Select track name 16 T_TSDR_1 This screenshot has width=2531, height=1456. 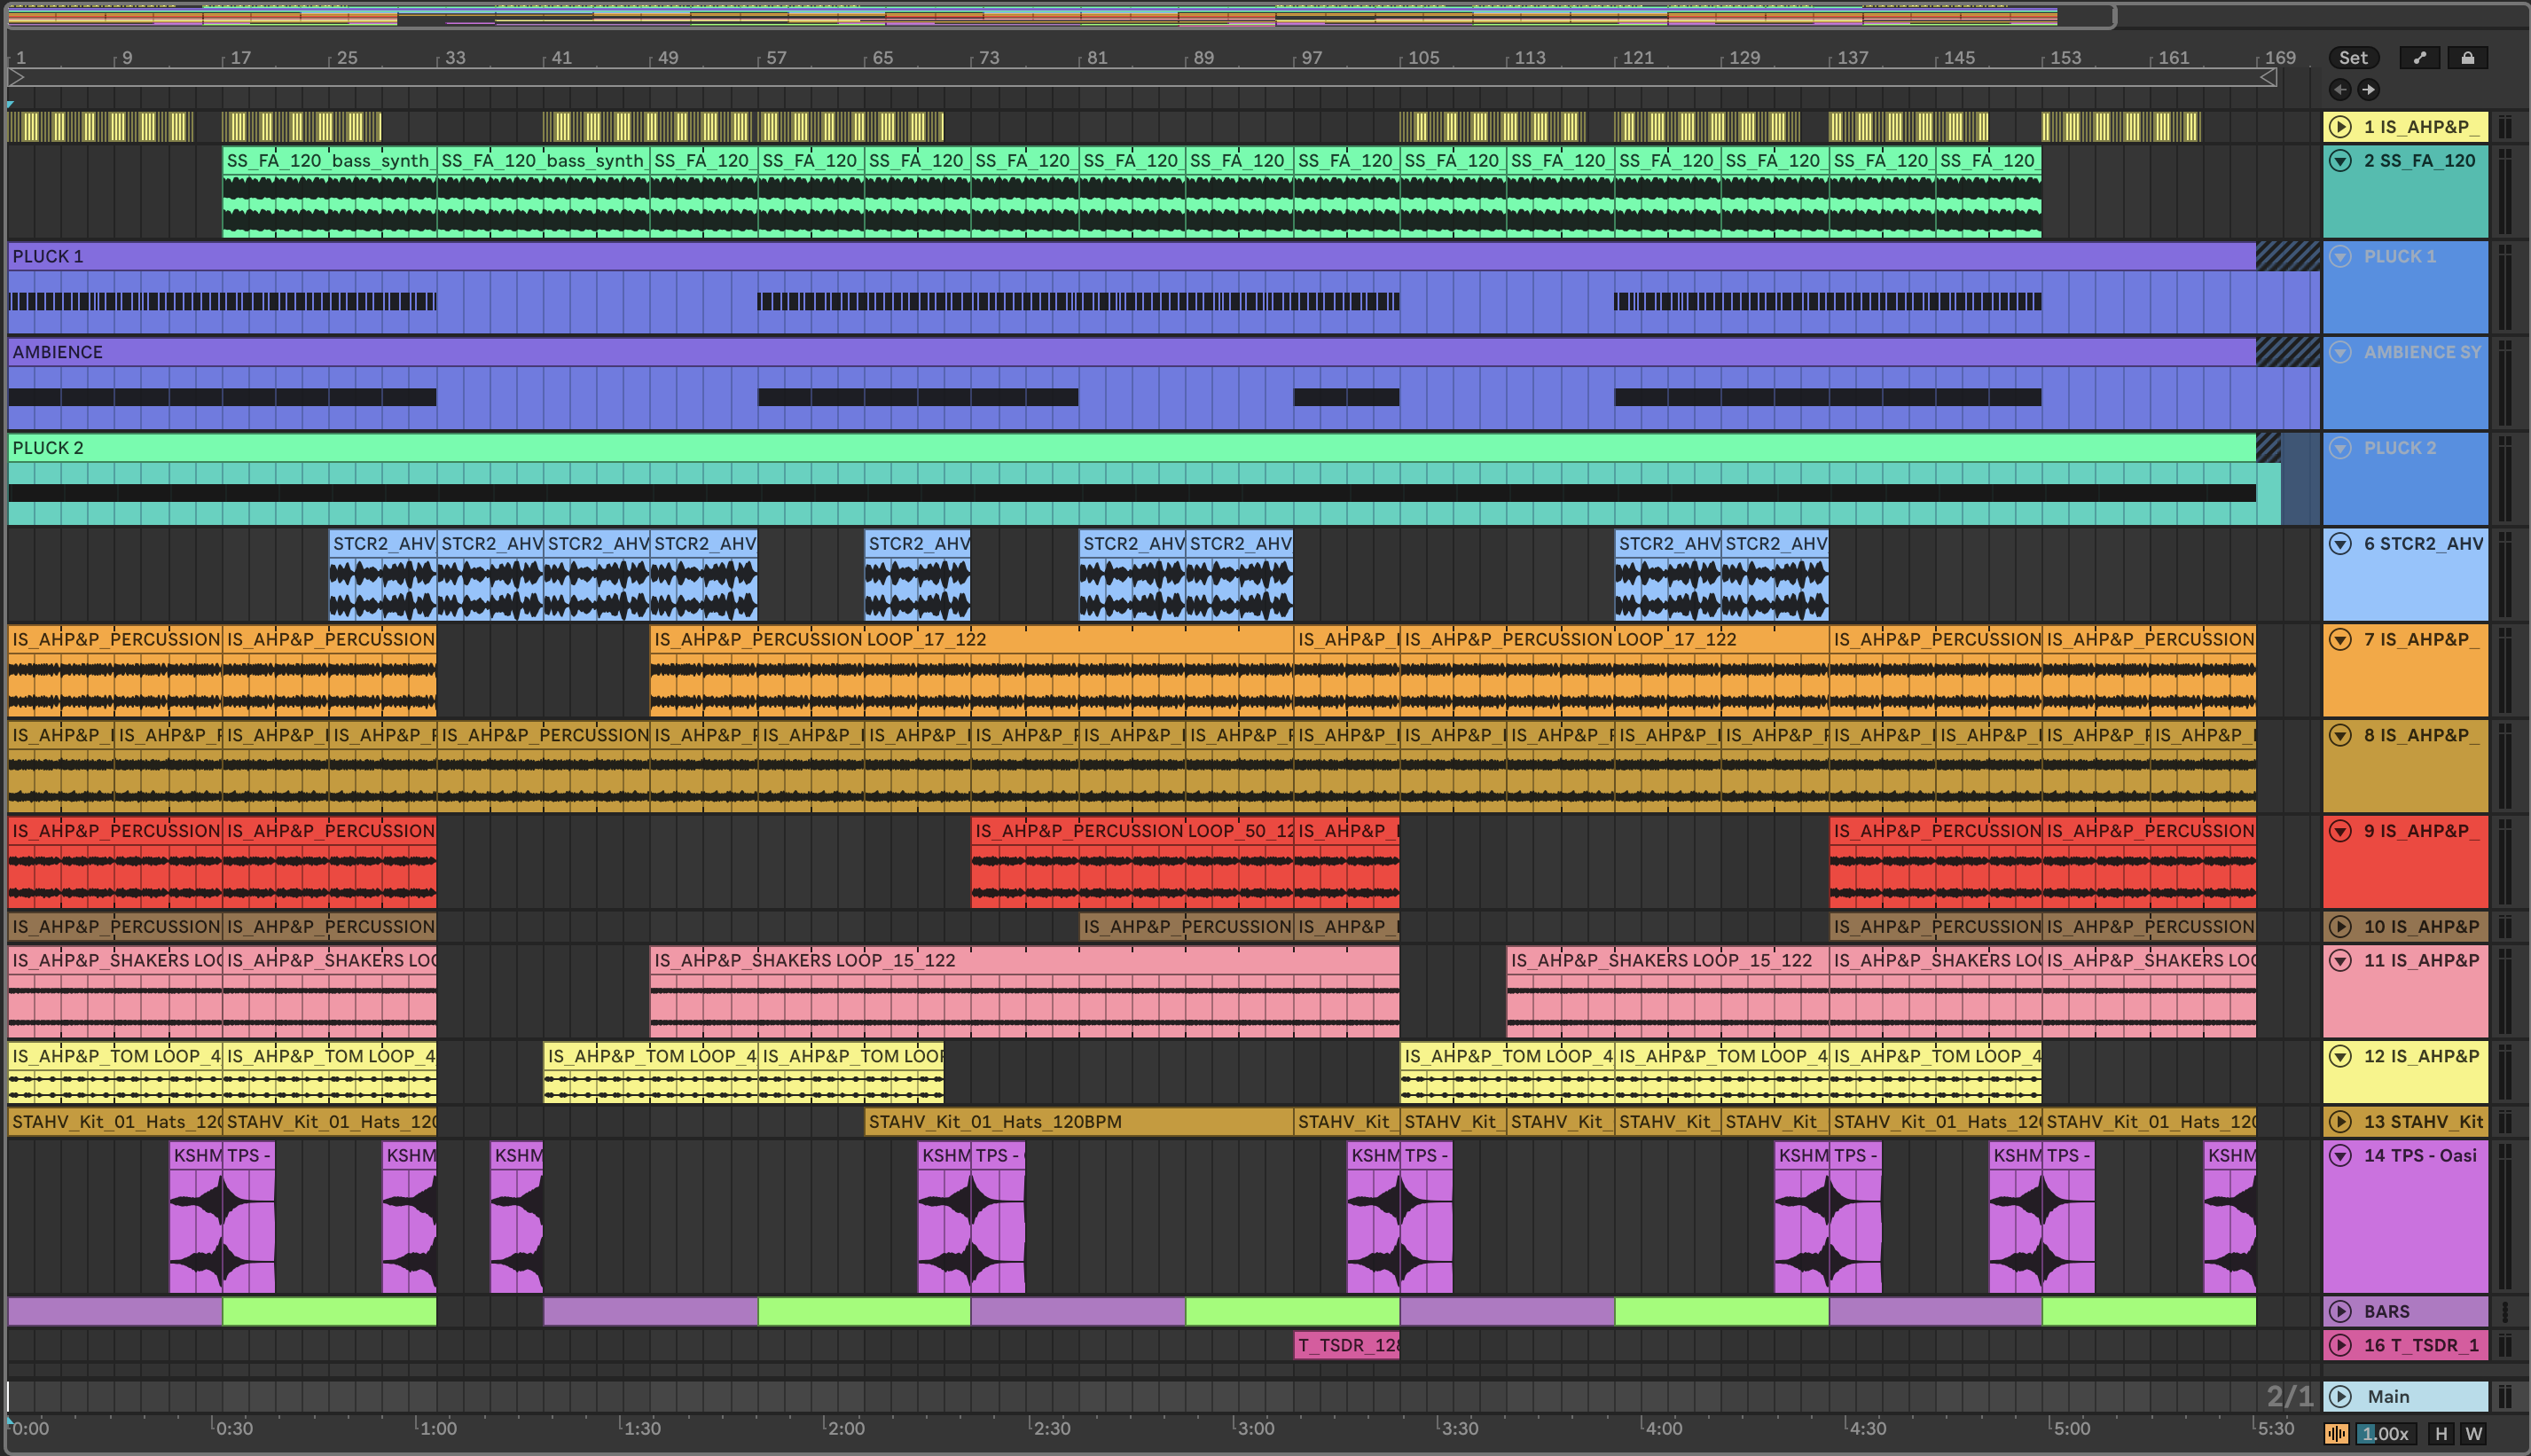[2421, 1346]
